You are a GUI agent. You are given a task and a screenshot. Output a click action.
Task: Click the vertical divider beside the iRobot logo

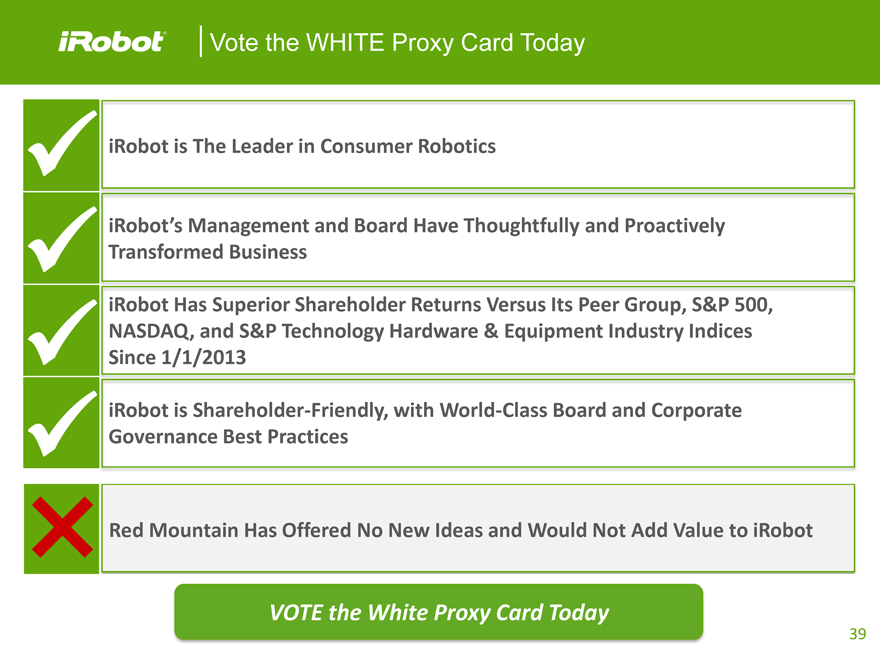(203, 43)
